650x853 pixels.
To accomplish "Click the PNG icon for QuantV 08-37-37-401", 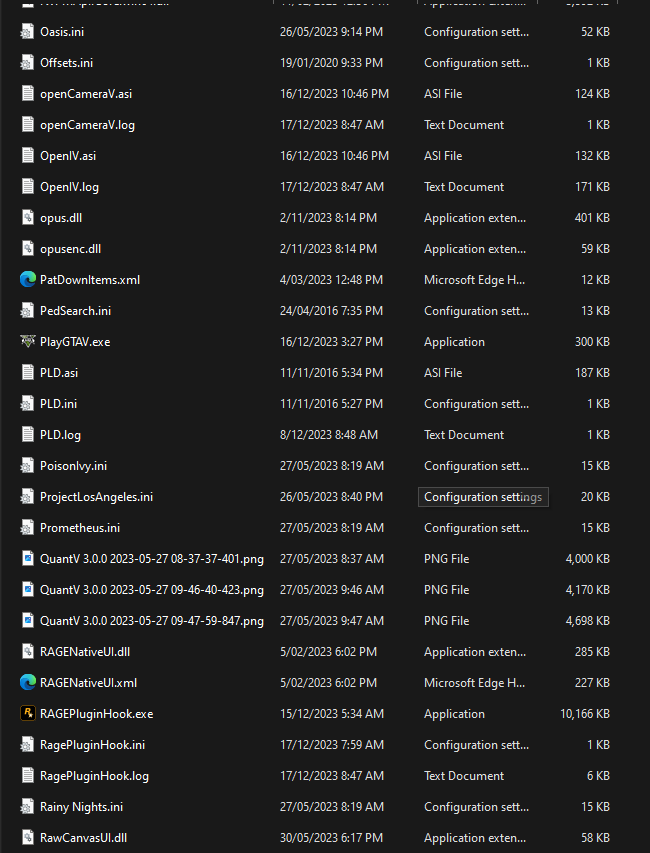I will (x=27, y=559).
